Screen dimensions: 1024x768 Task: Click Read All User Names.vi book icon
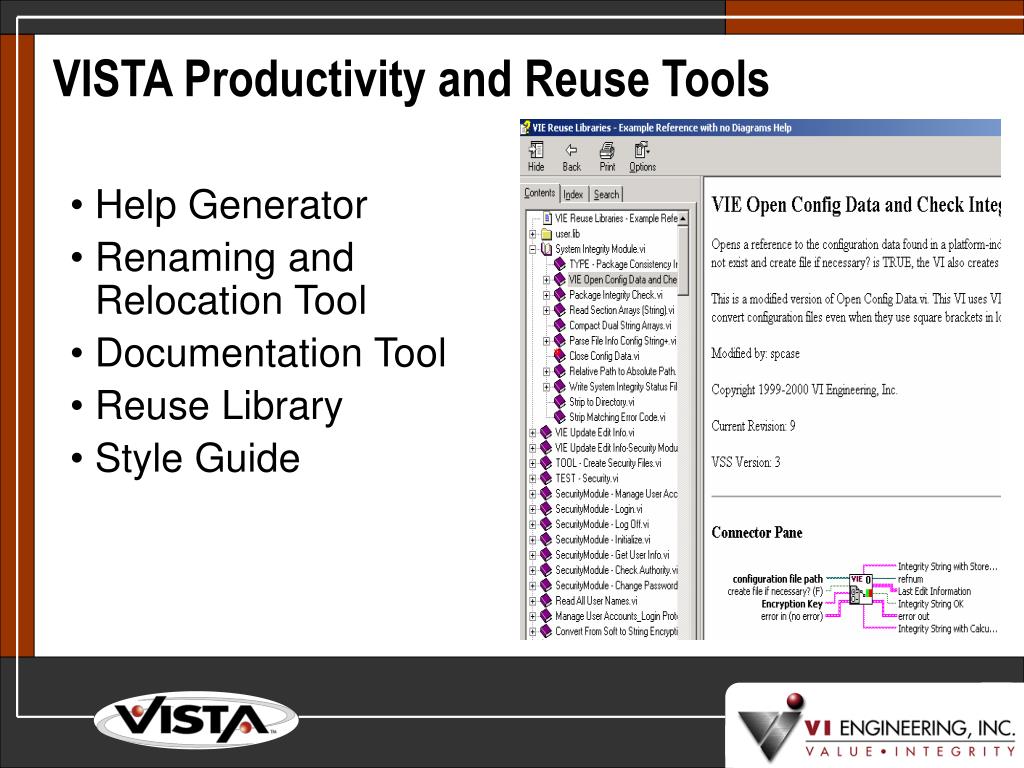click(546, 601)
